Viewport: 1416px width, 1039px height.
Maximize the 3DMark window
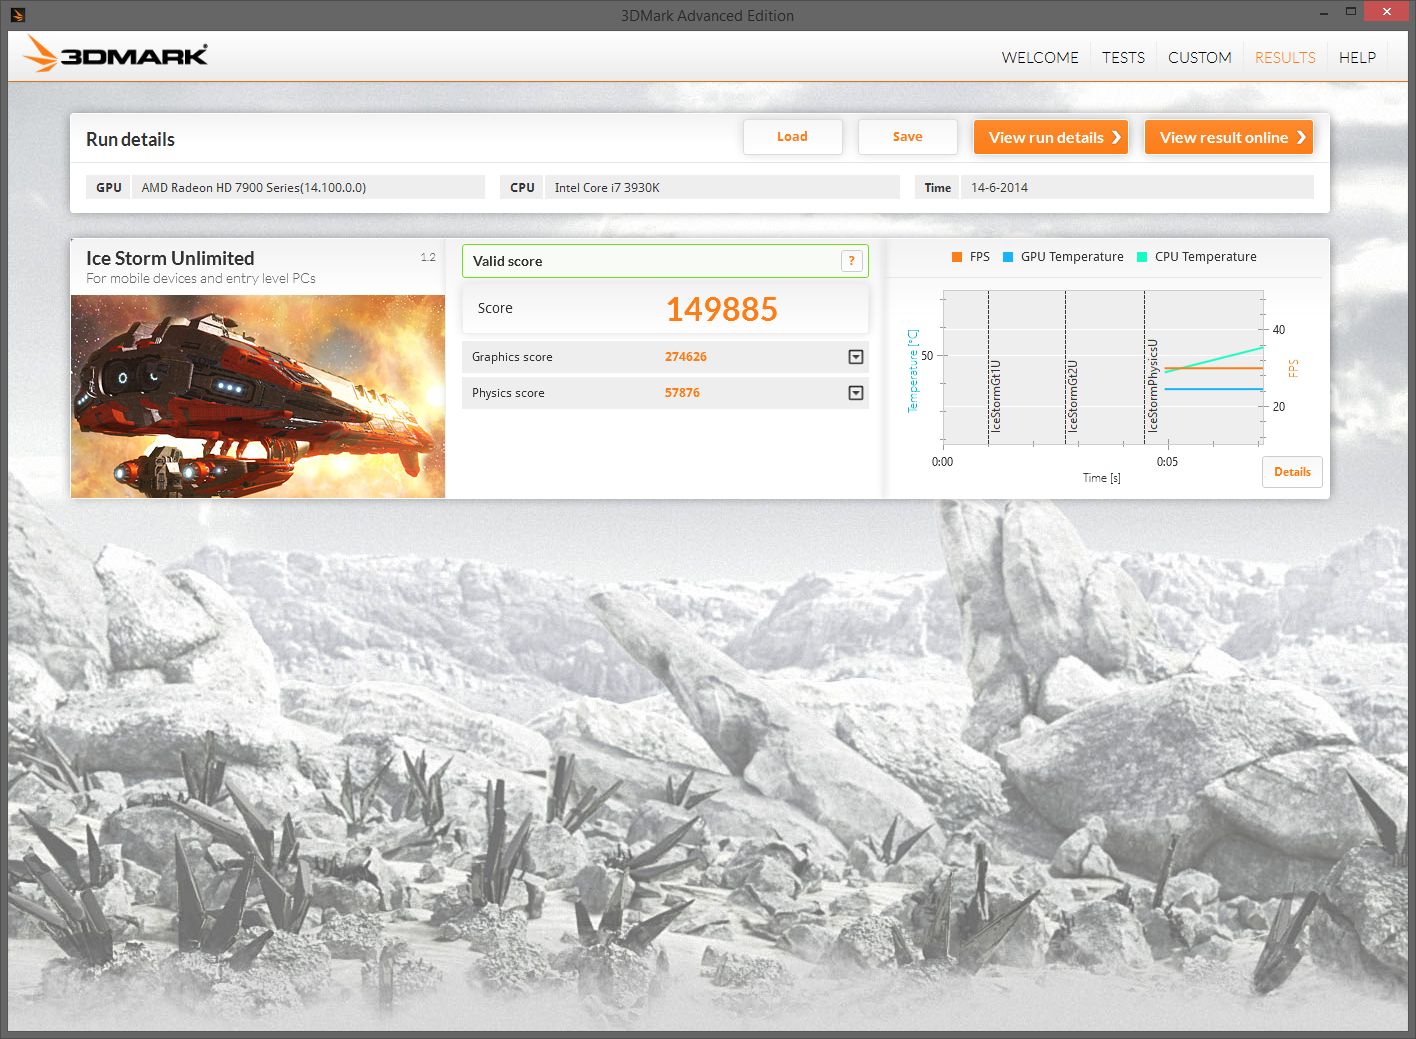click(1350, 12)
